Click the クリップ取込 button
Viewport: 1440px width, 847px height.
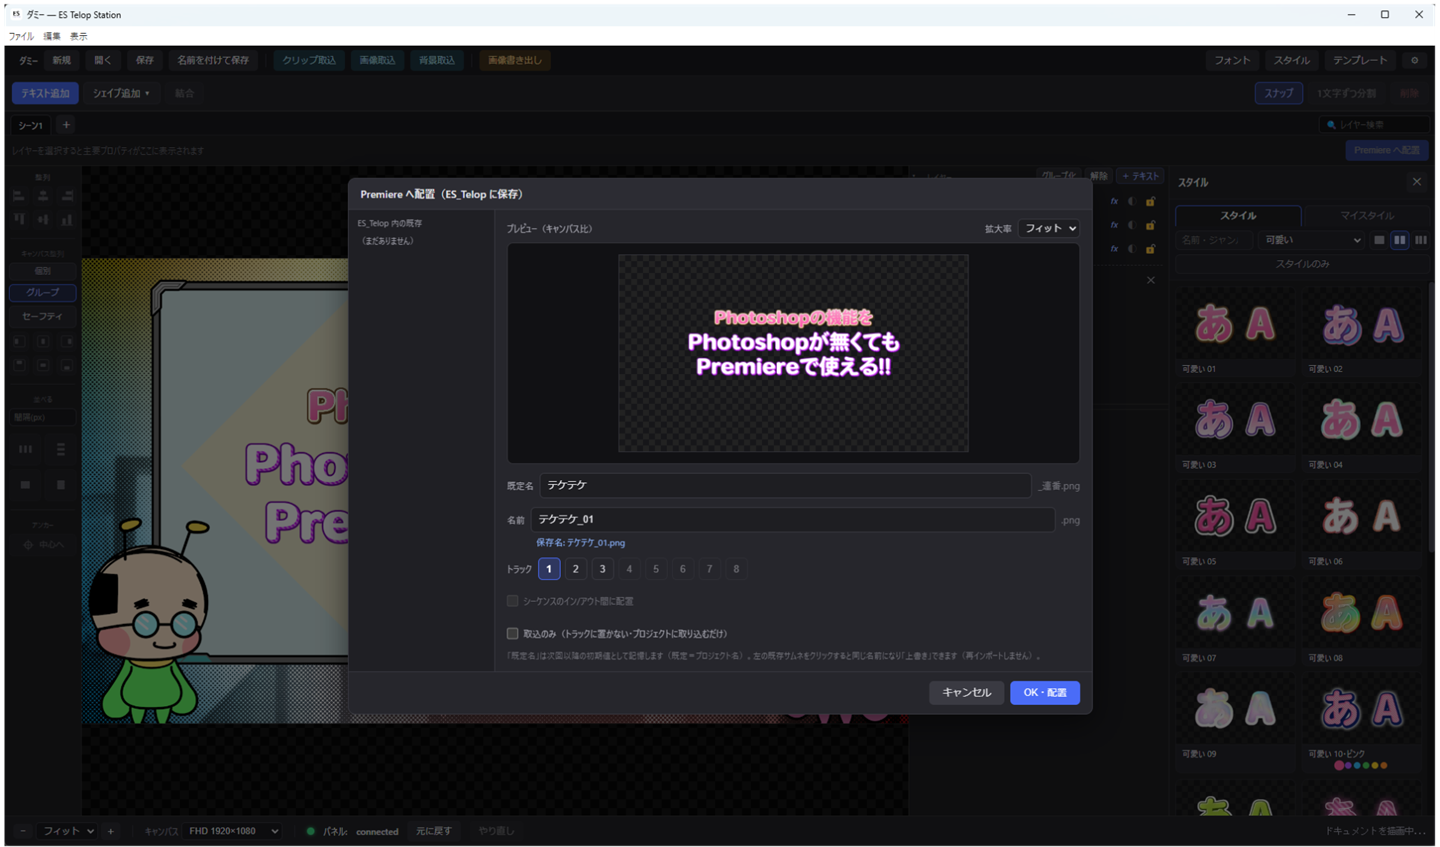(309, 60)
